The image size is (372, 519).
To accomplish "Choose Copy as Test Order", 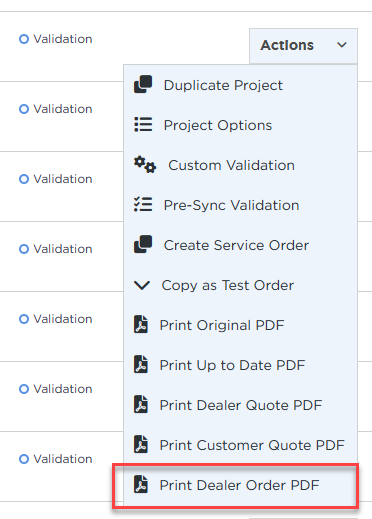I will click(240, 285).
